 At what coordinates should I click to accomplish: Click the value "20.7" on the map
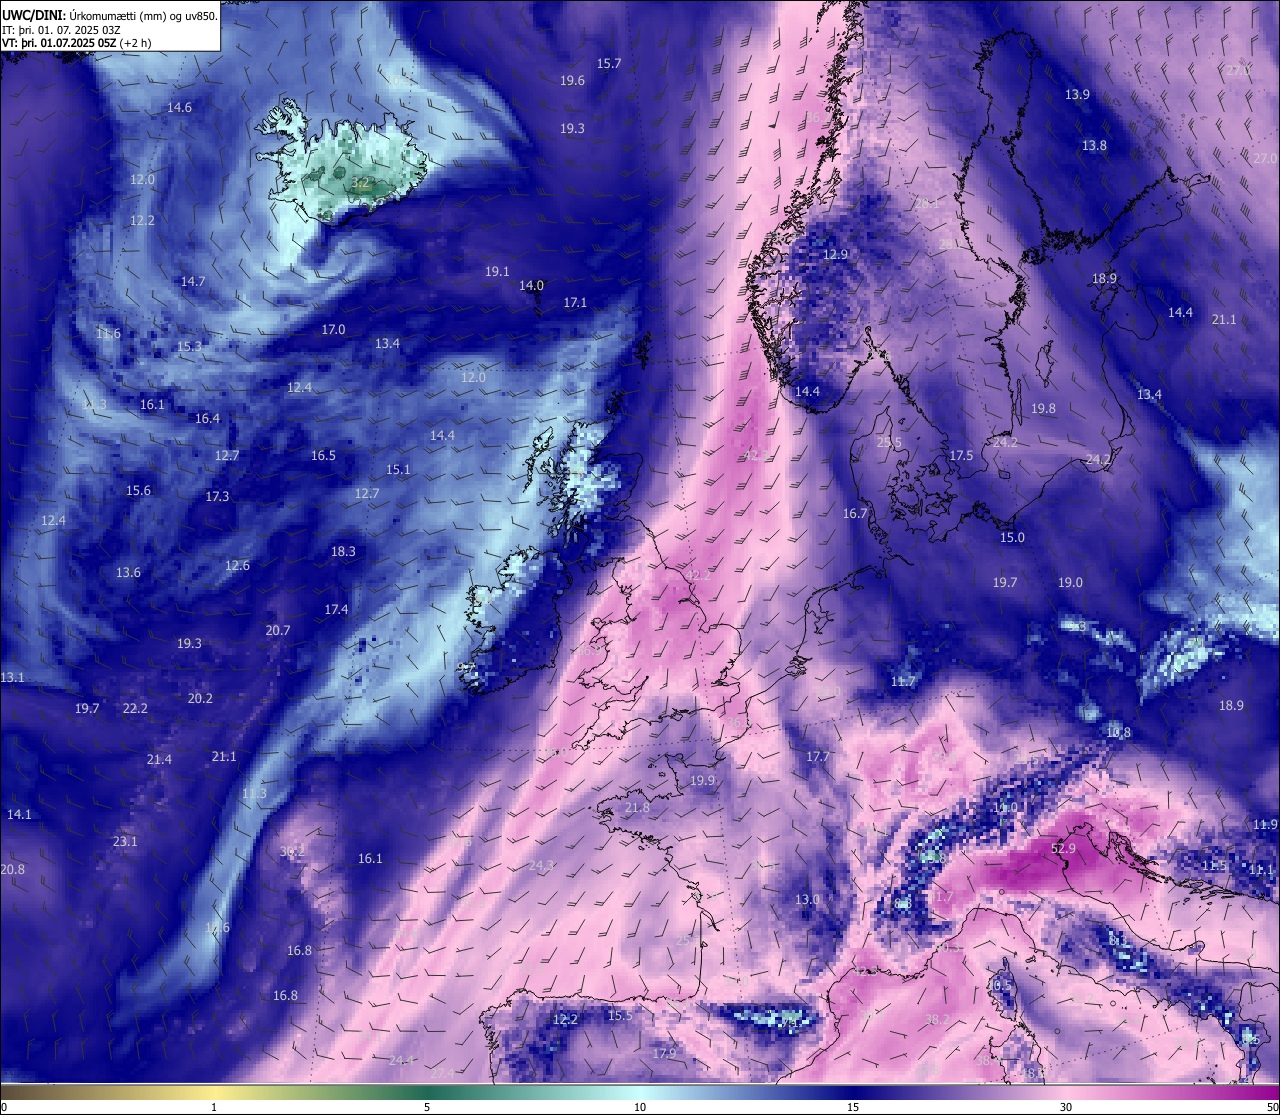(x=277, y=630)
